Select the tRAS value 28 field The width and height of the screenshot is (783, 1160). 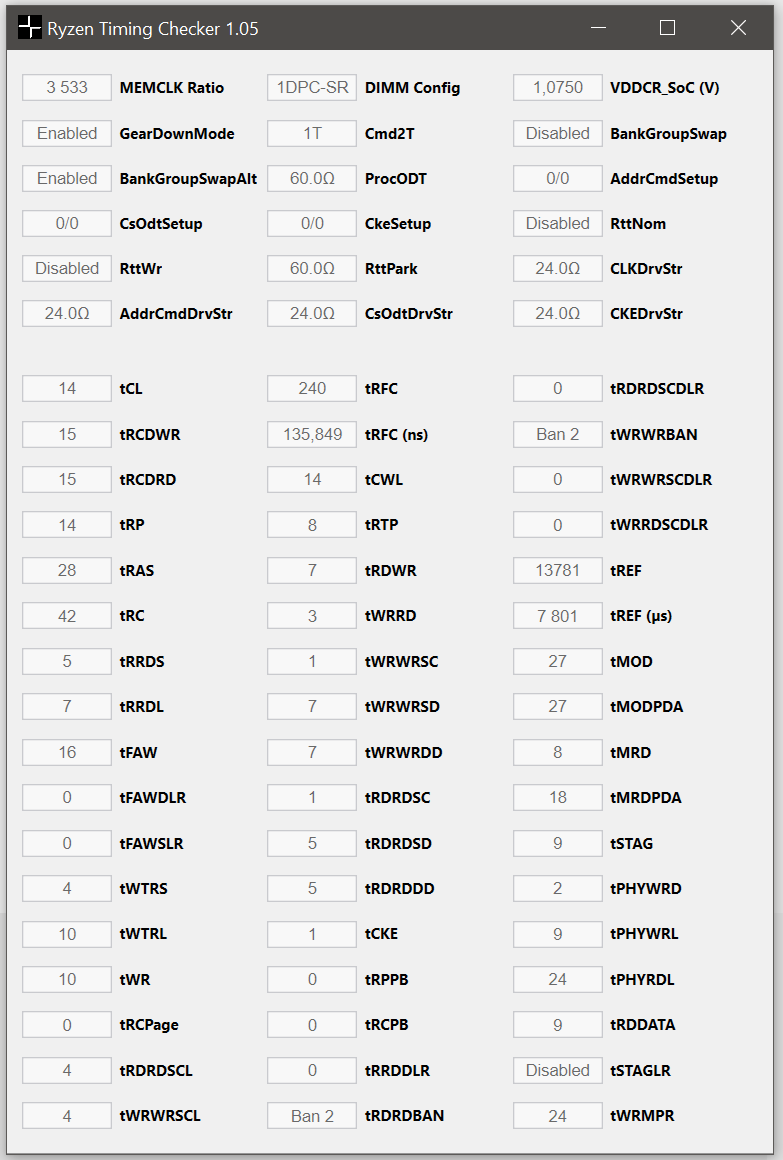click(67, 570)
